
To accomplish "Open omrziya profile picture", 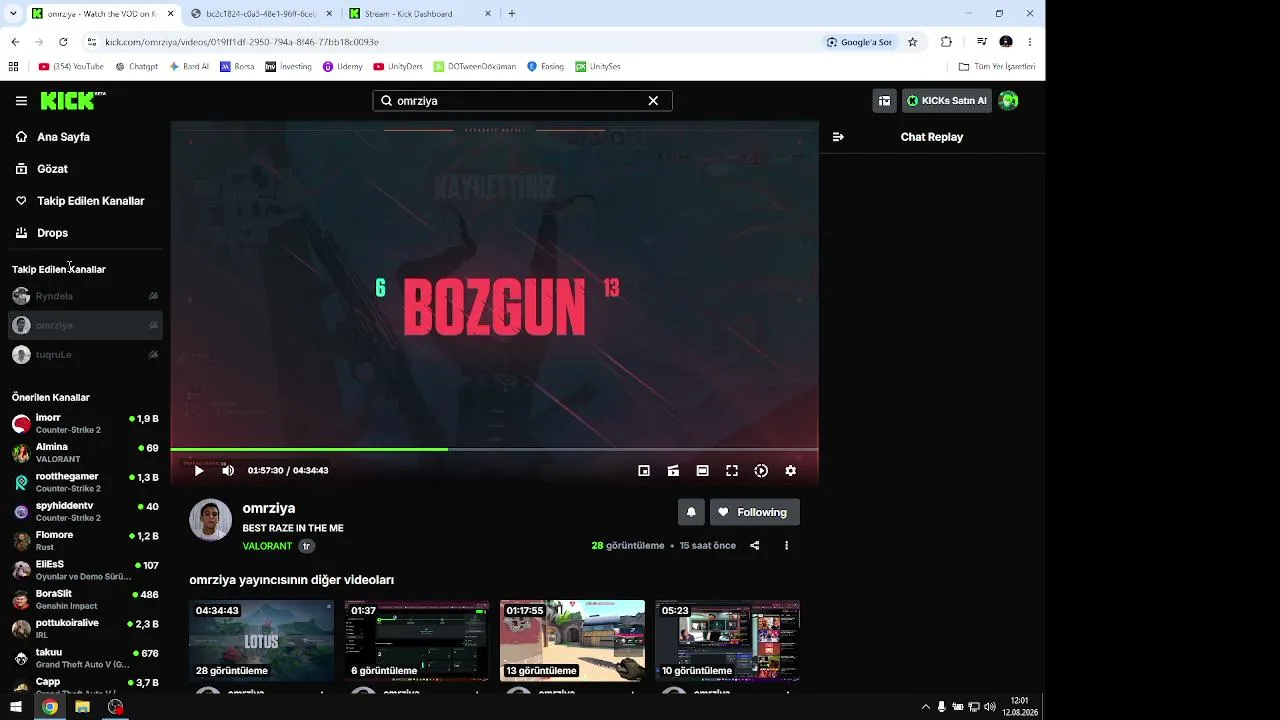I will pyautogui.click(x=211, y=520).
